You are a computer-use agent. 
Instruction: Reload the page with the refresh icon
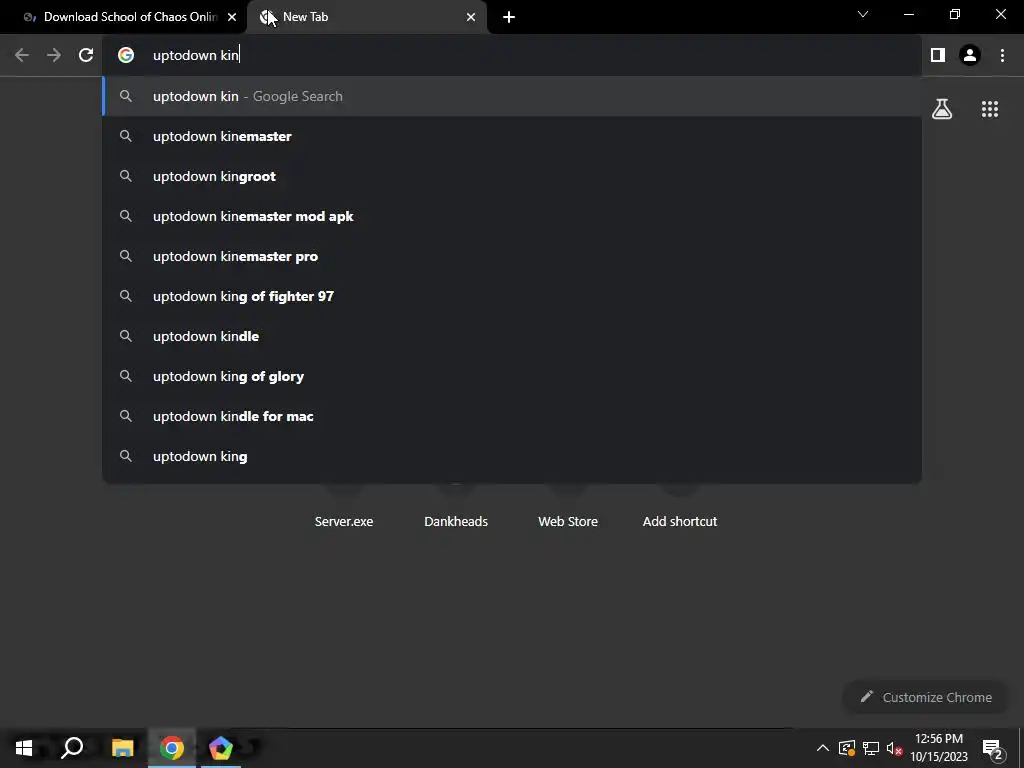pyautogui.click(x=86, y=55)
